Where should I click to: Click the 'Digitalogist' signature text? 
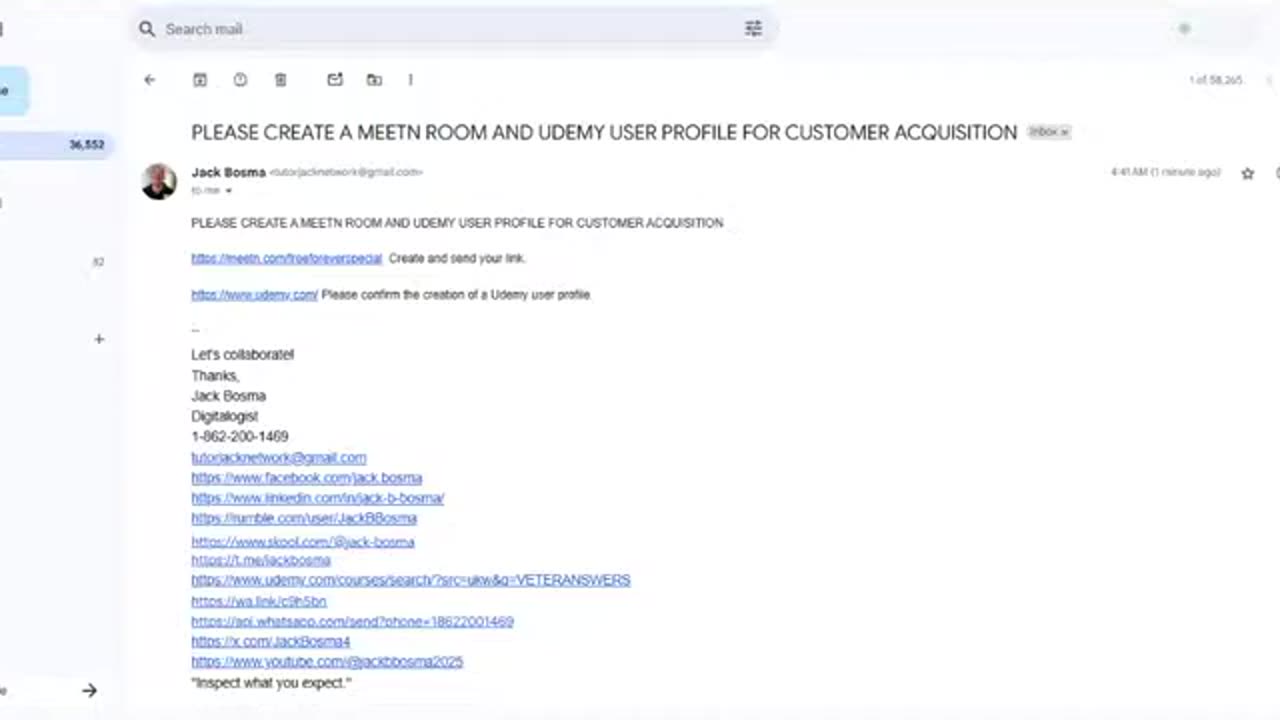(x=225, y=416)
